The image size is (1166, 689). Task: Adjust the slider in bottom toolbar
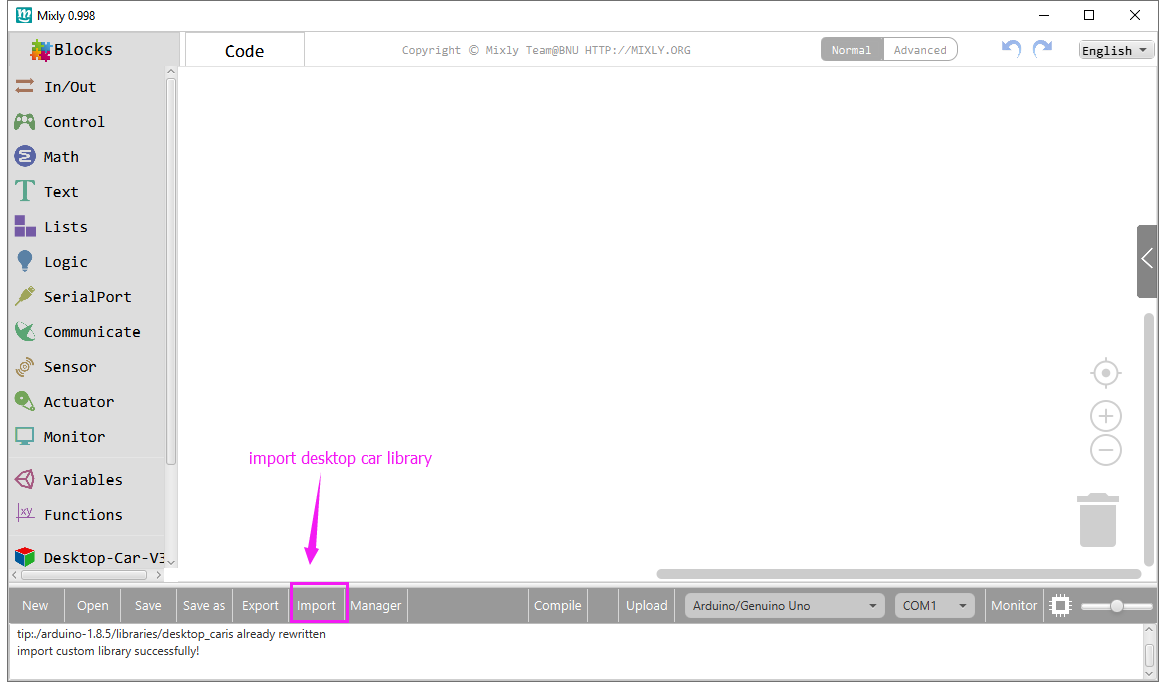1116,605
